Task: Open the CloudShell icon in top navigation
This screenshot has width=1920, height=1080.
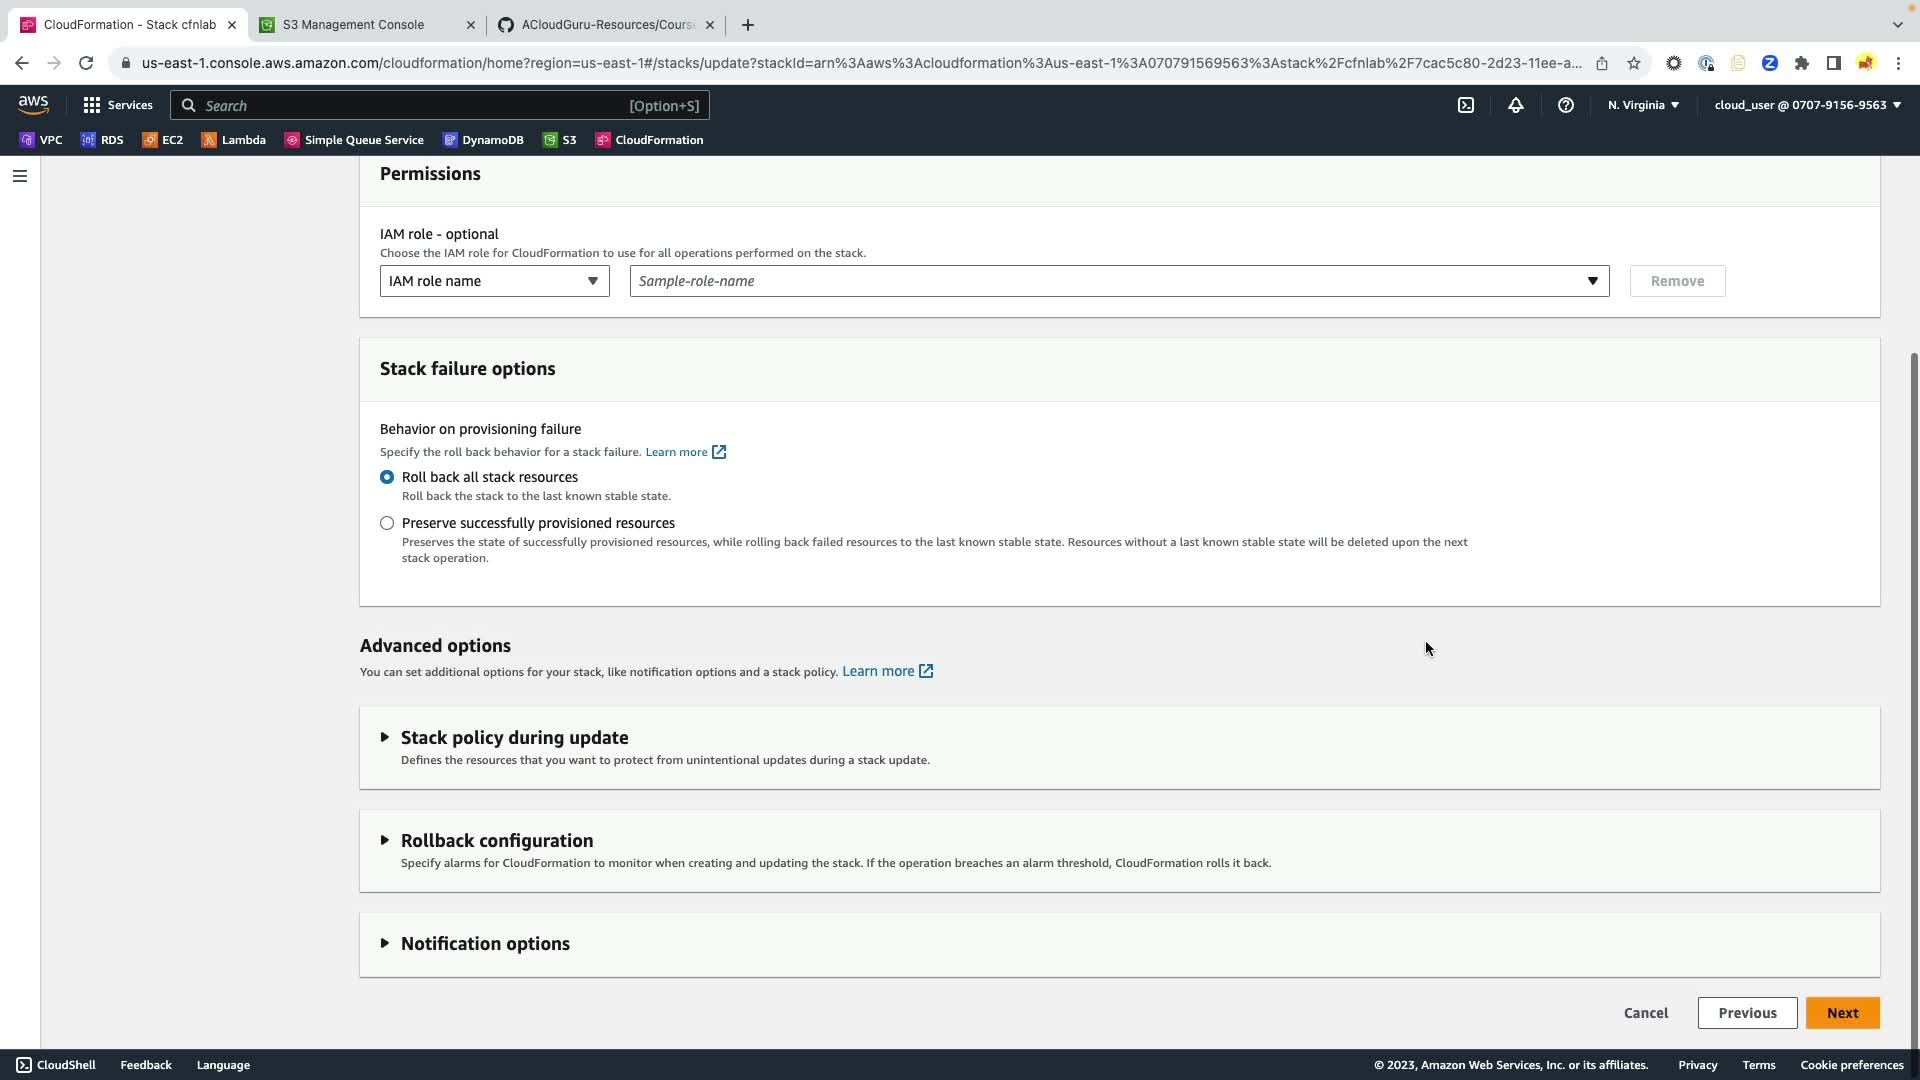Action: pos(1465,105)
